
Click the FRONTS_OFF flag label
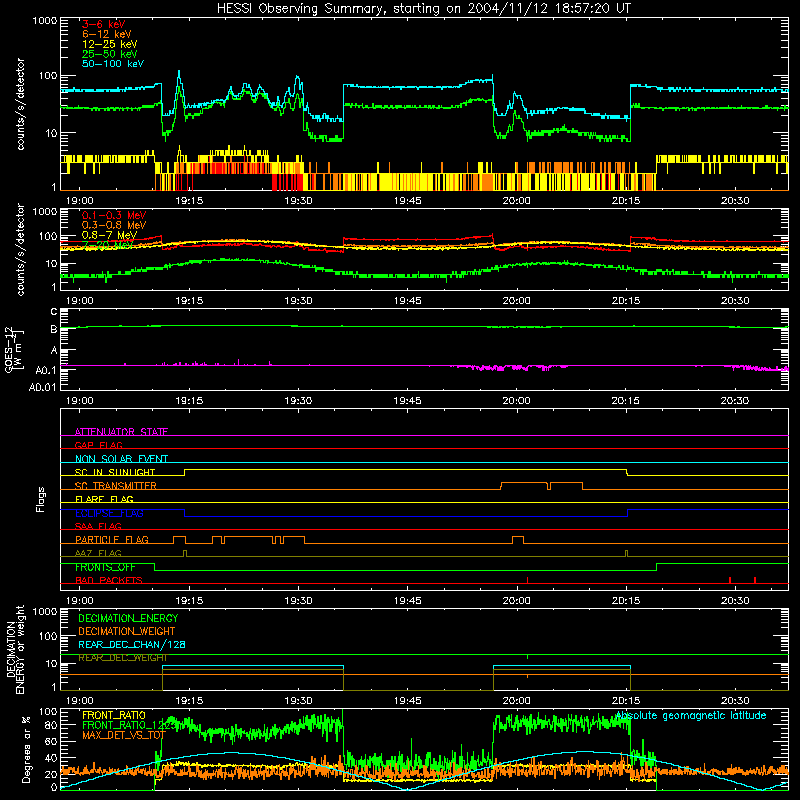pos(105,567)
